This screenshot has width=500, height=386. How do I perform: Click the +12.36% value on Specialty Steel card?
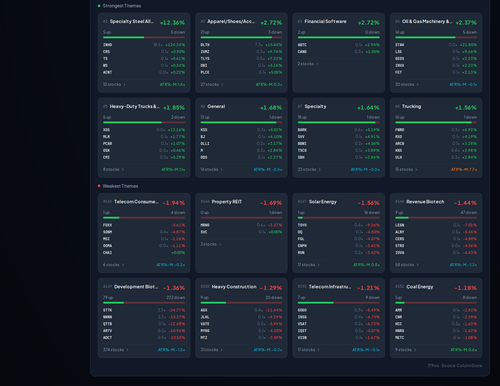click(x=172, y=23)
